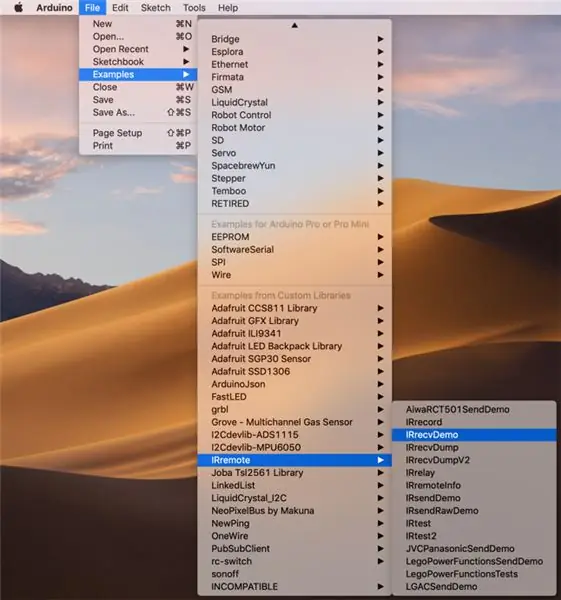Open the LGACSendDemo example sketch

click(x=474, y=586)
